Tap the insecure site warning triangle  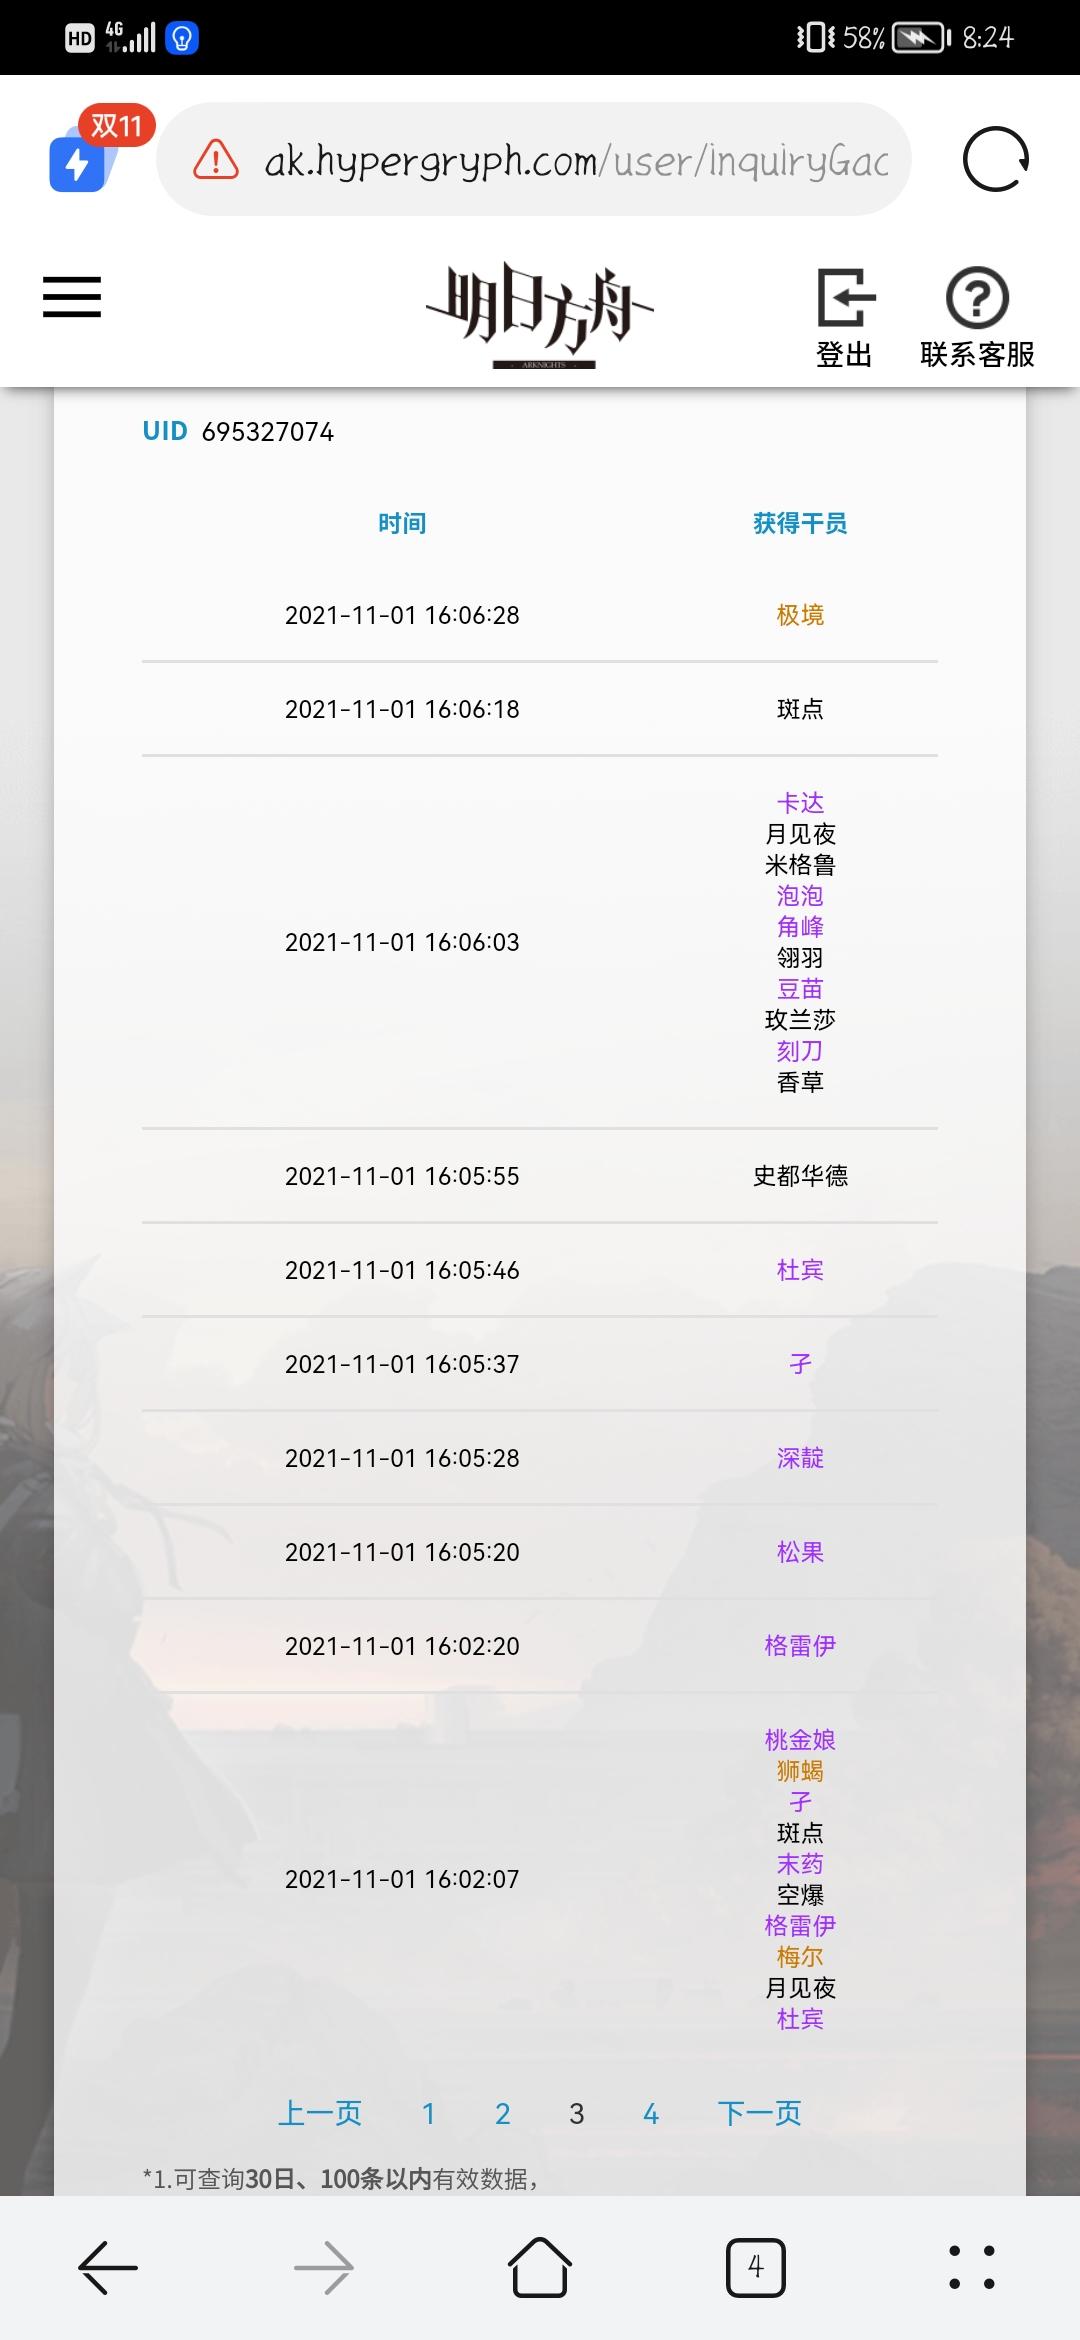[216, 160]
